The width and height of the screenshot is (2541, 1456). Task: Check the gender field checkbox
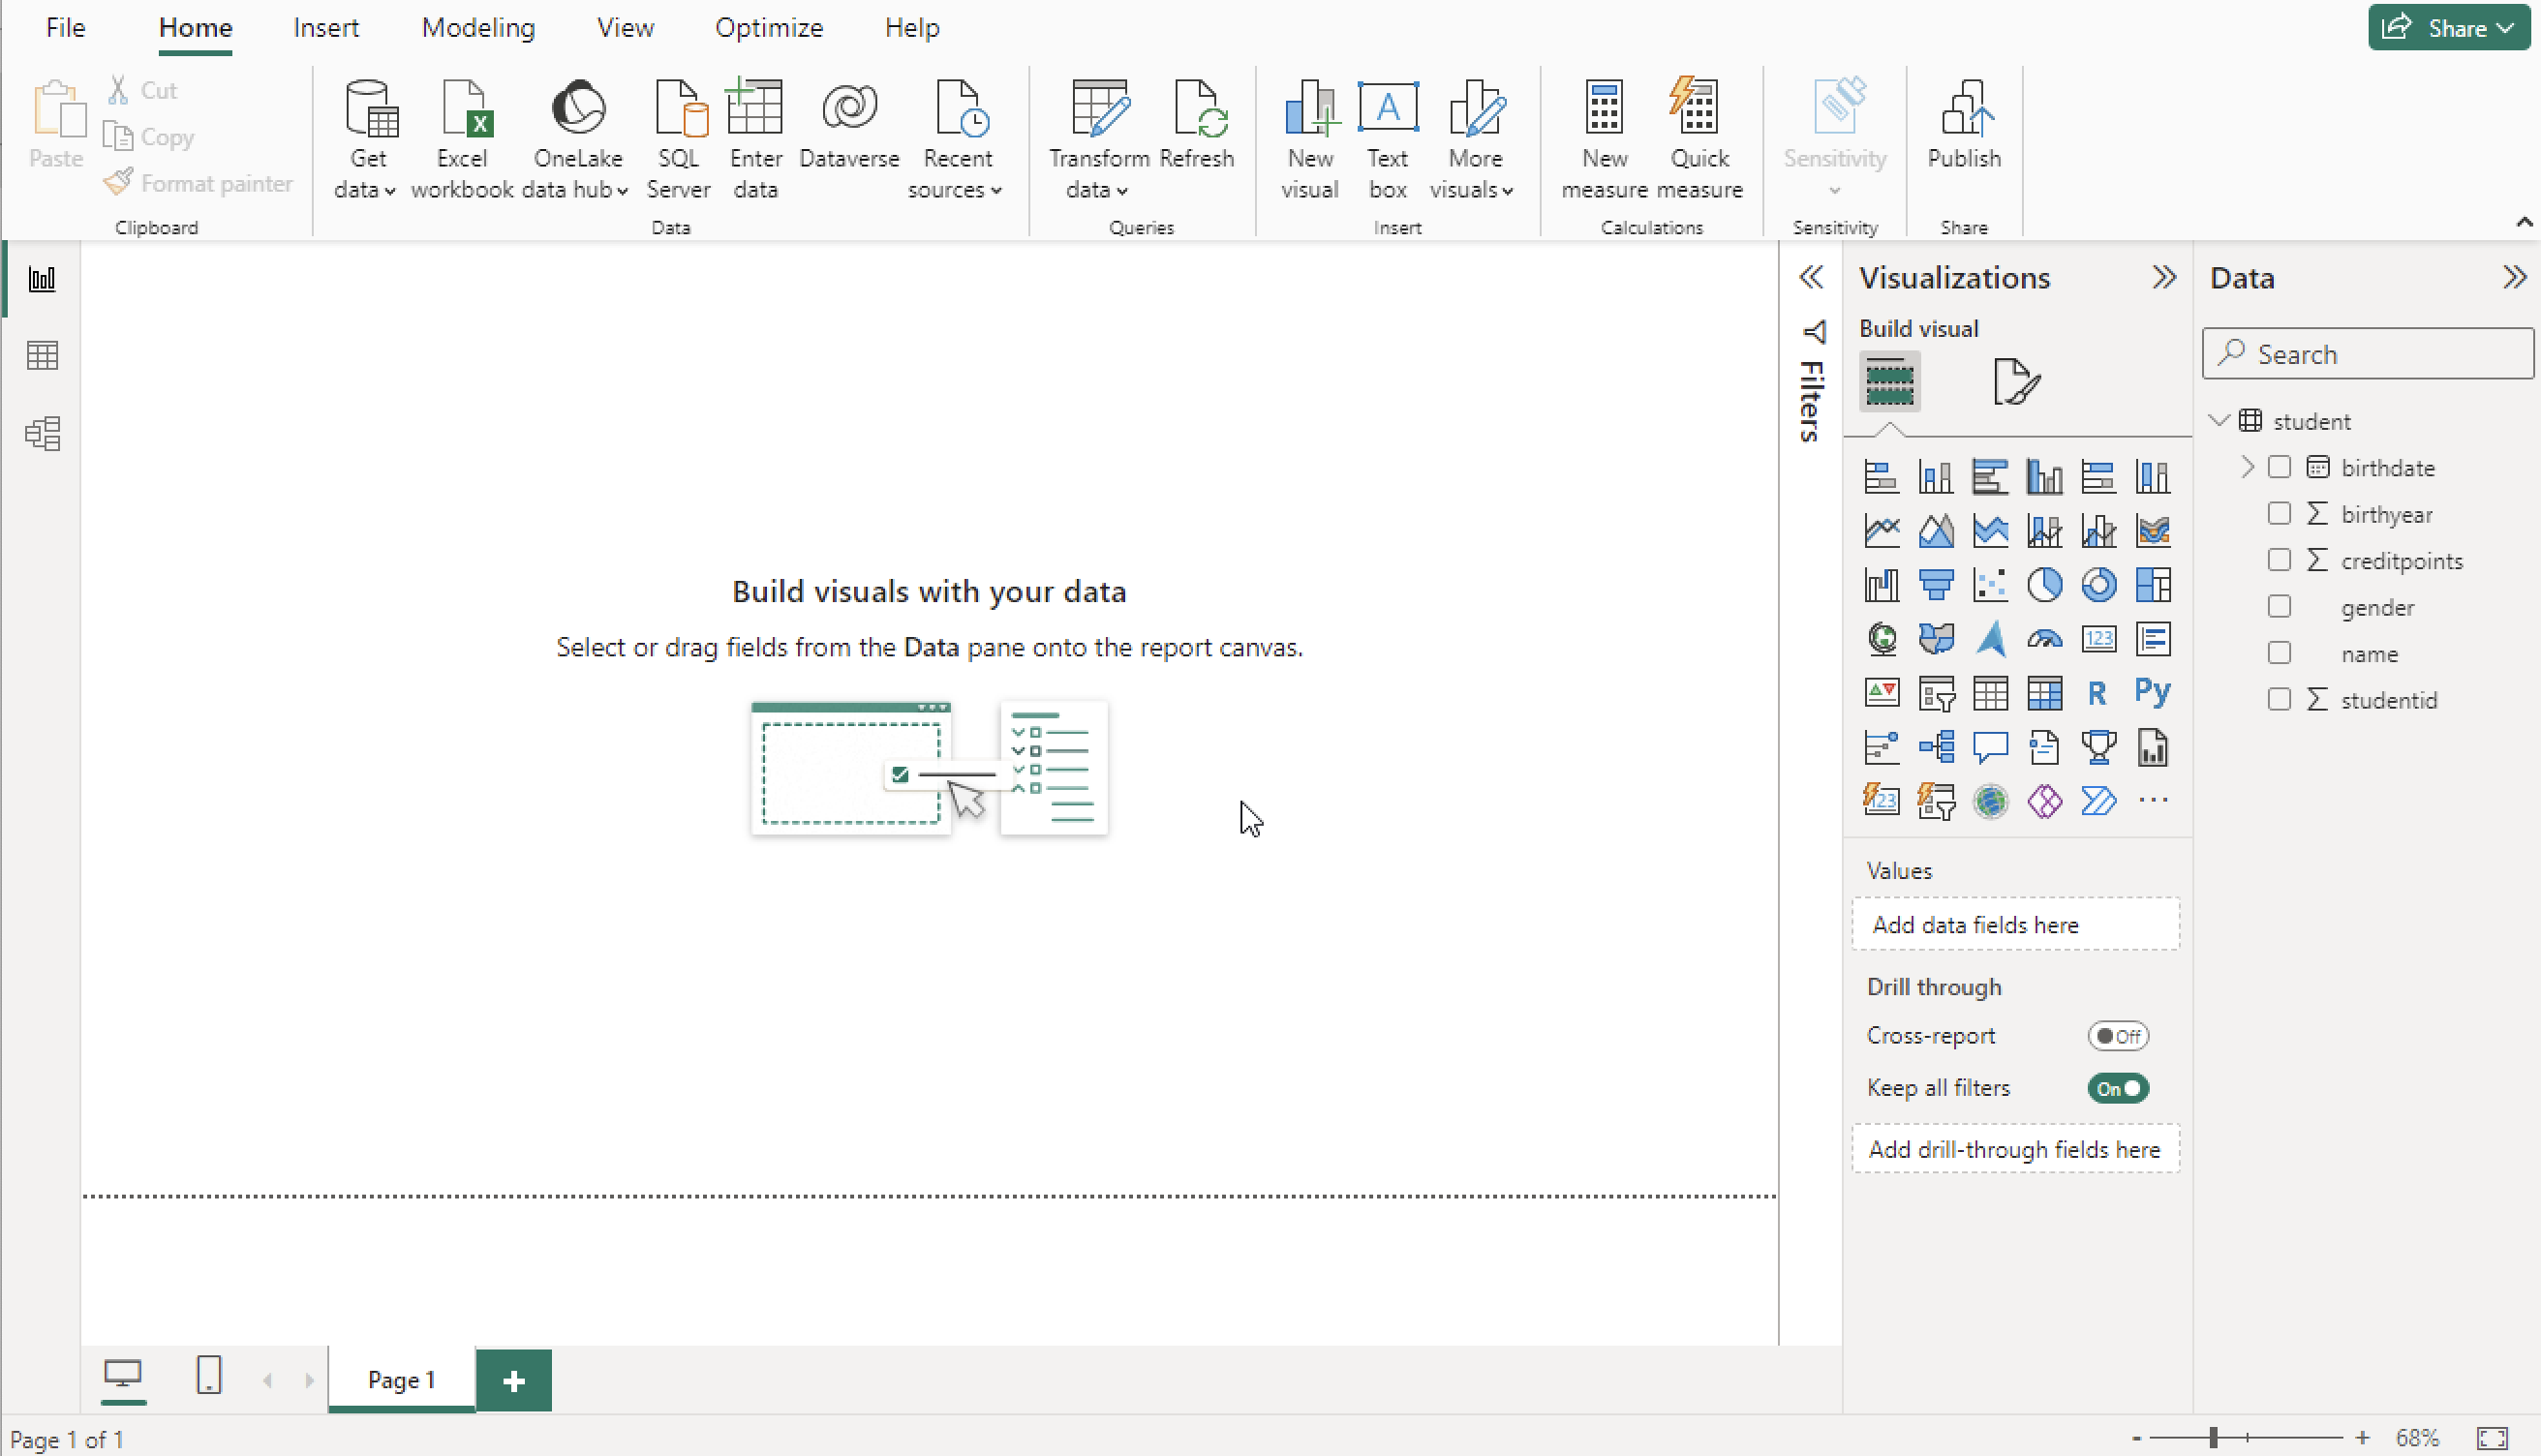click(2279, 607)
